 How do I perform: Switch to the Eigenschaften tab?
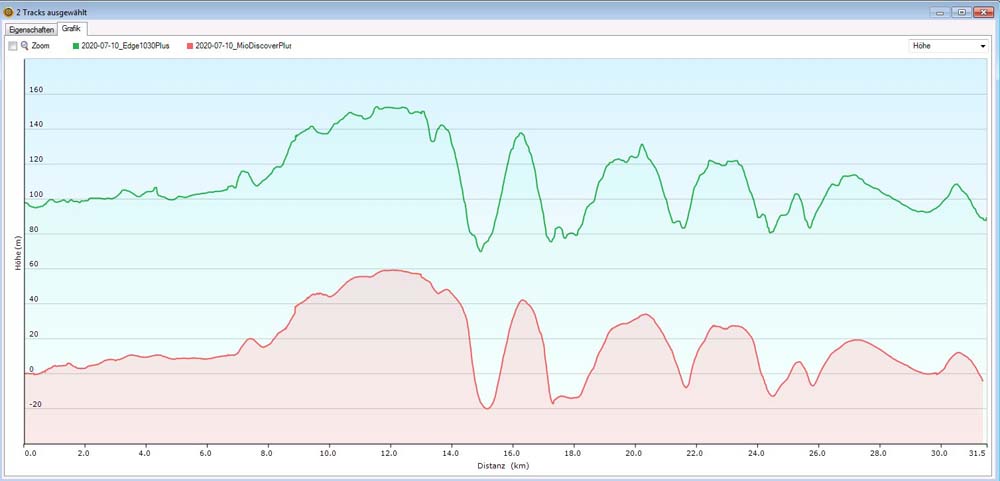point(29,30)
